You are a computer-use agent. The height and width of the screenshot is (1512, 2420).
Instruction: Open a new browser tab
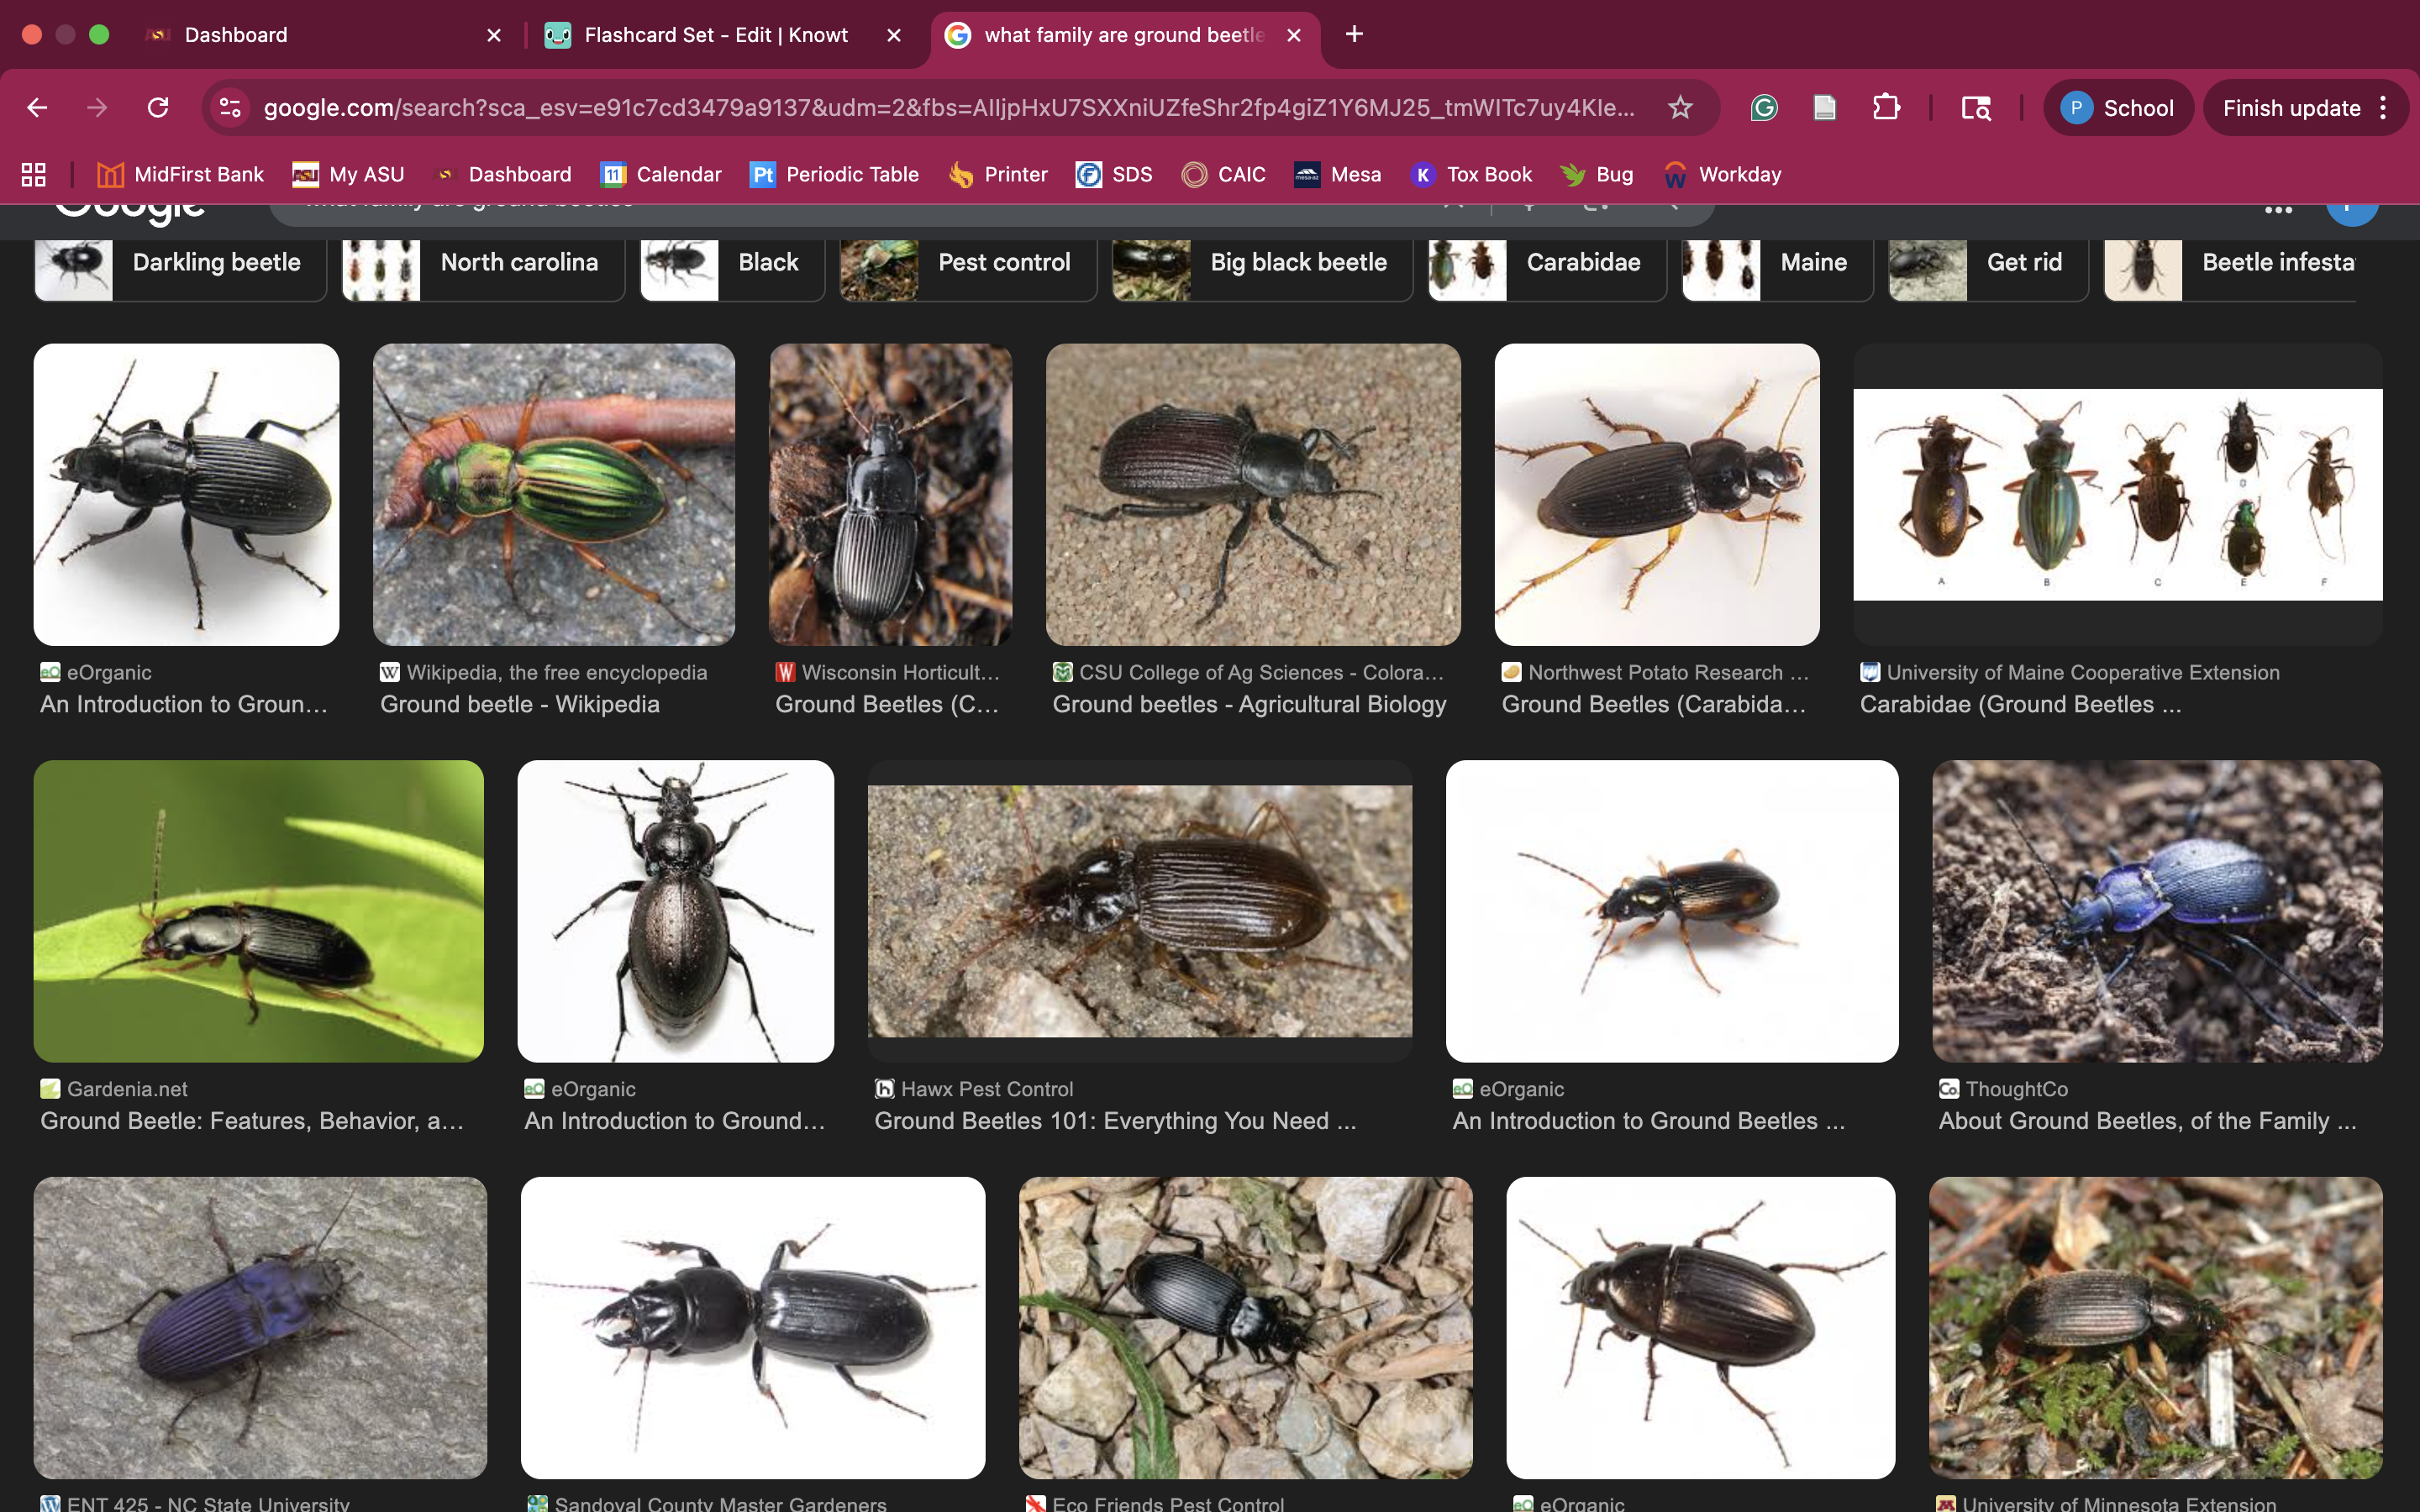pyautogui.click(x=1354, y=35)
